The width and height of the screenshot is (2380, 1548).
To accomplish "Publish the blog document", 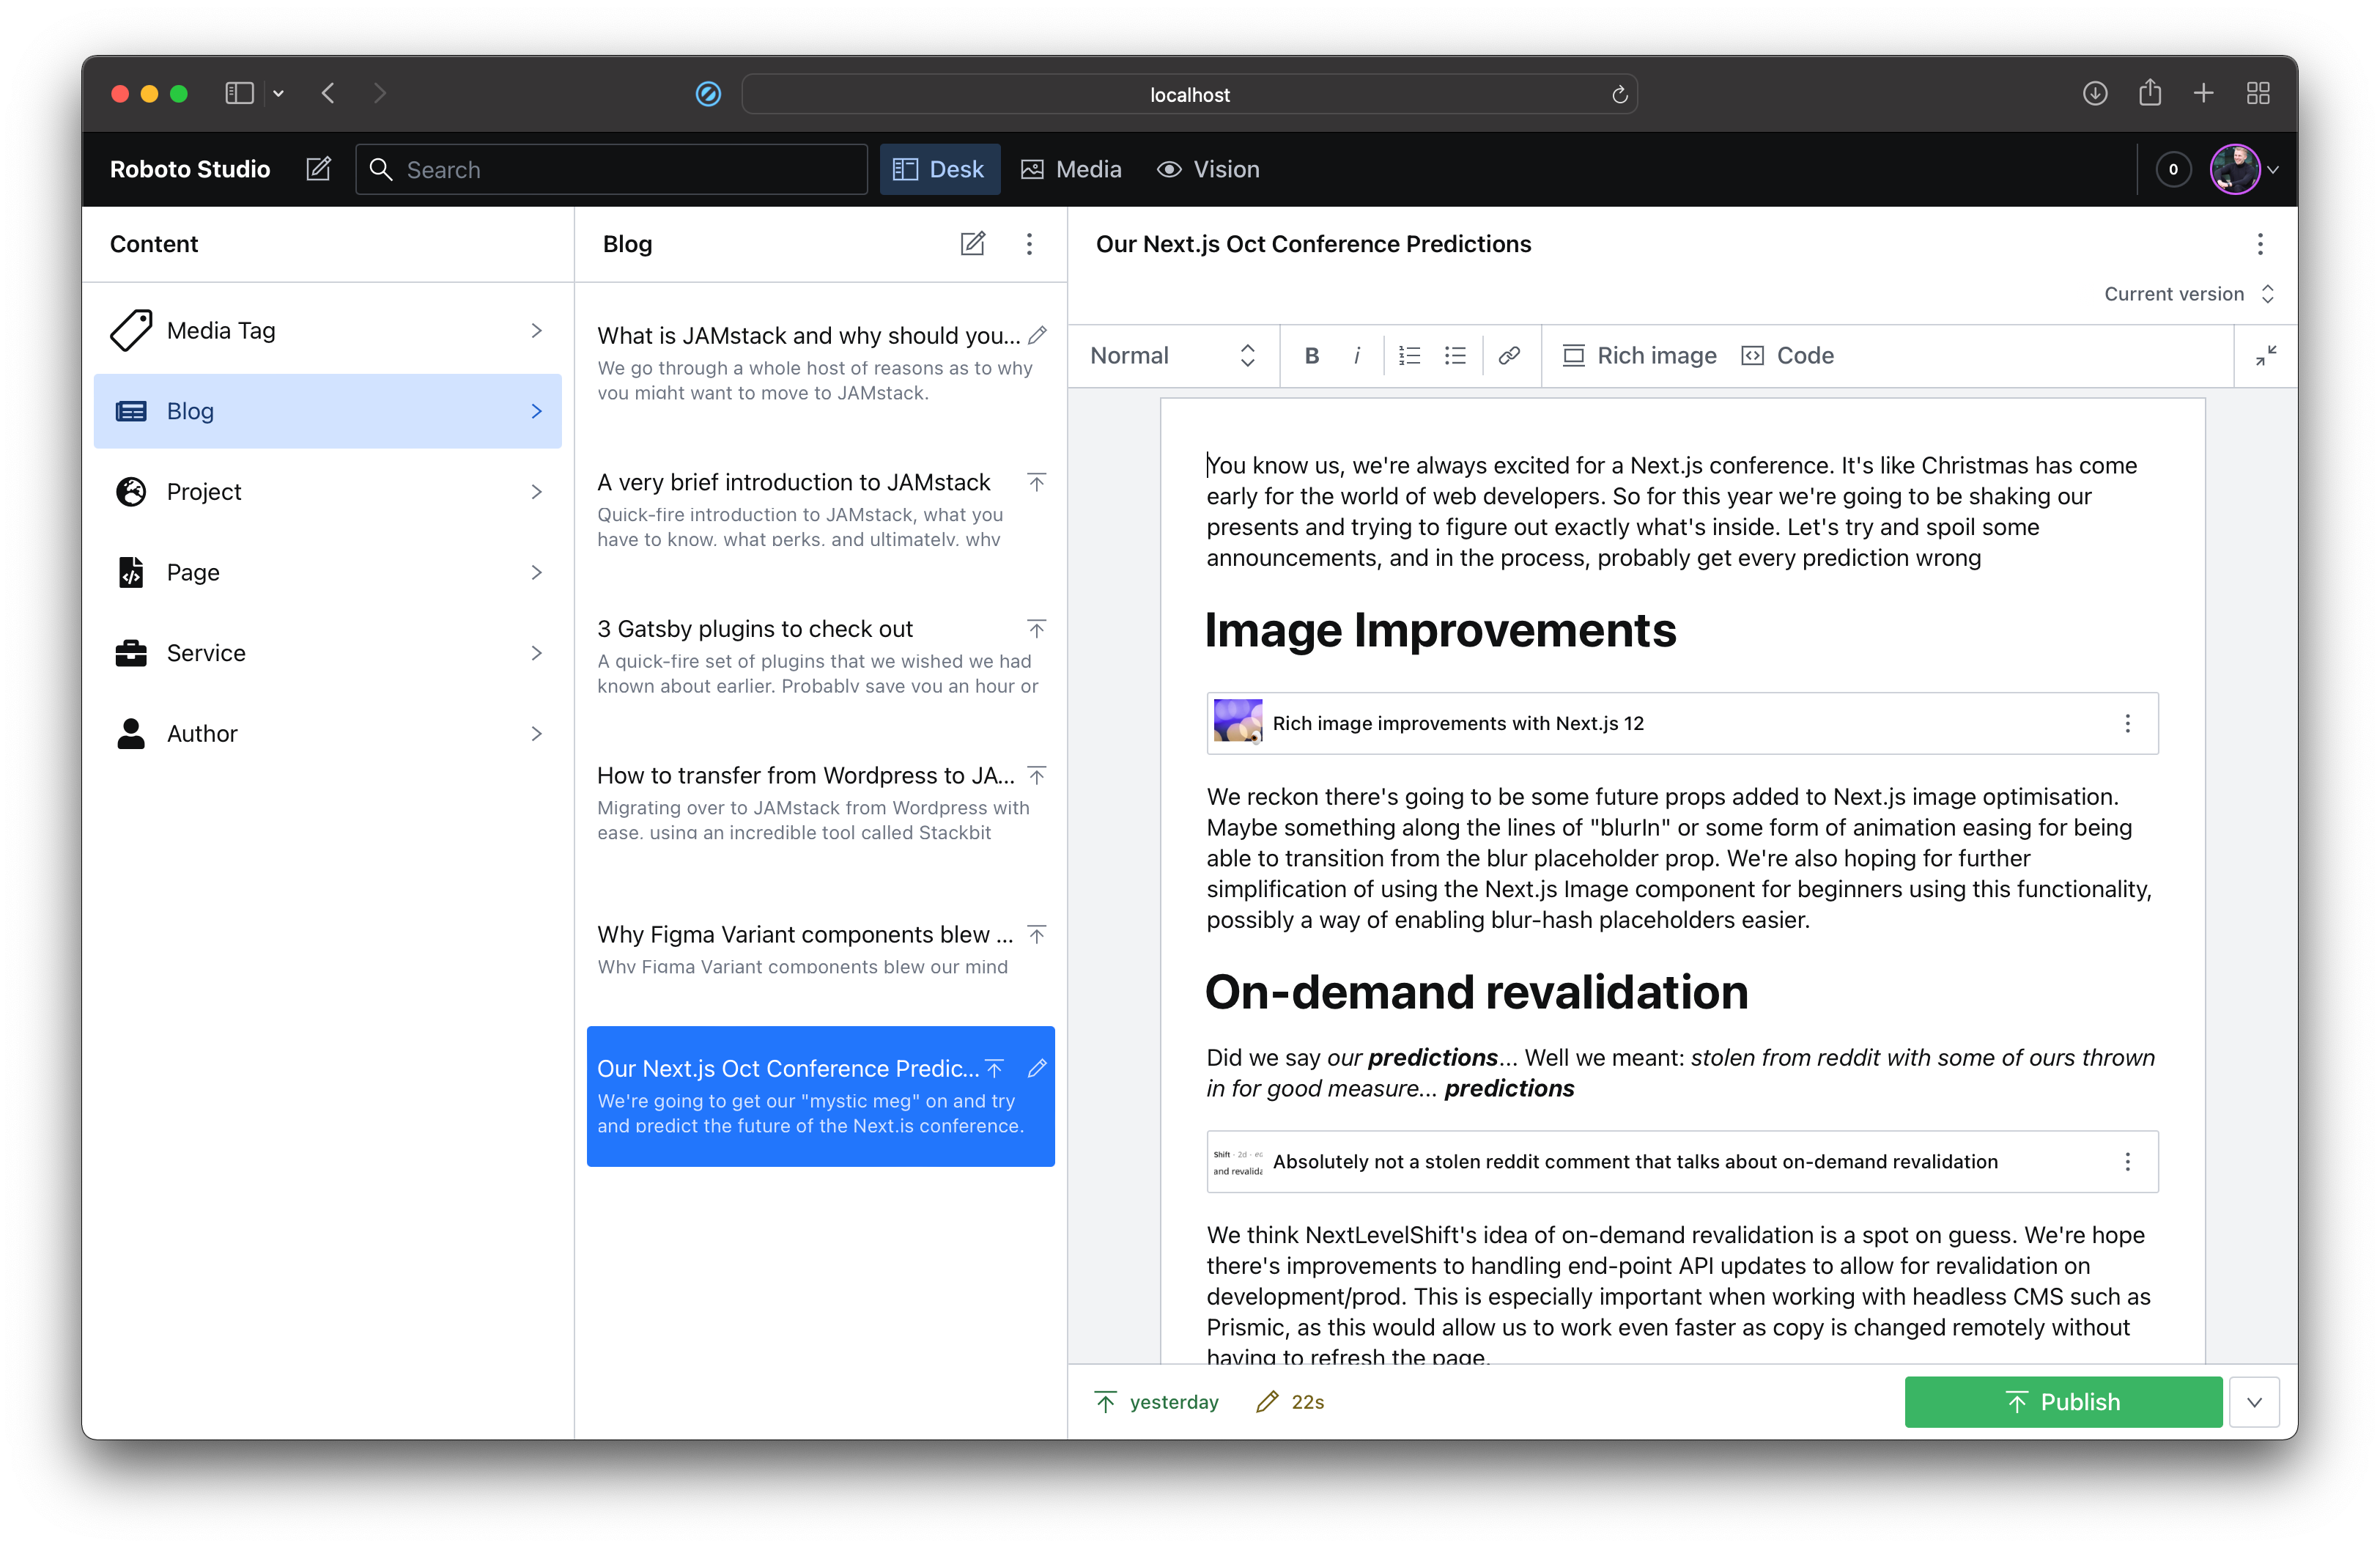I will [2062, 1402].
